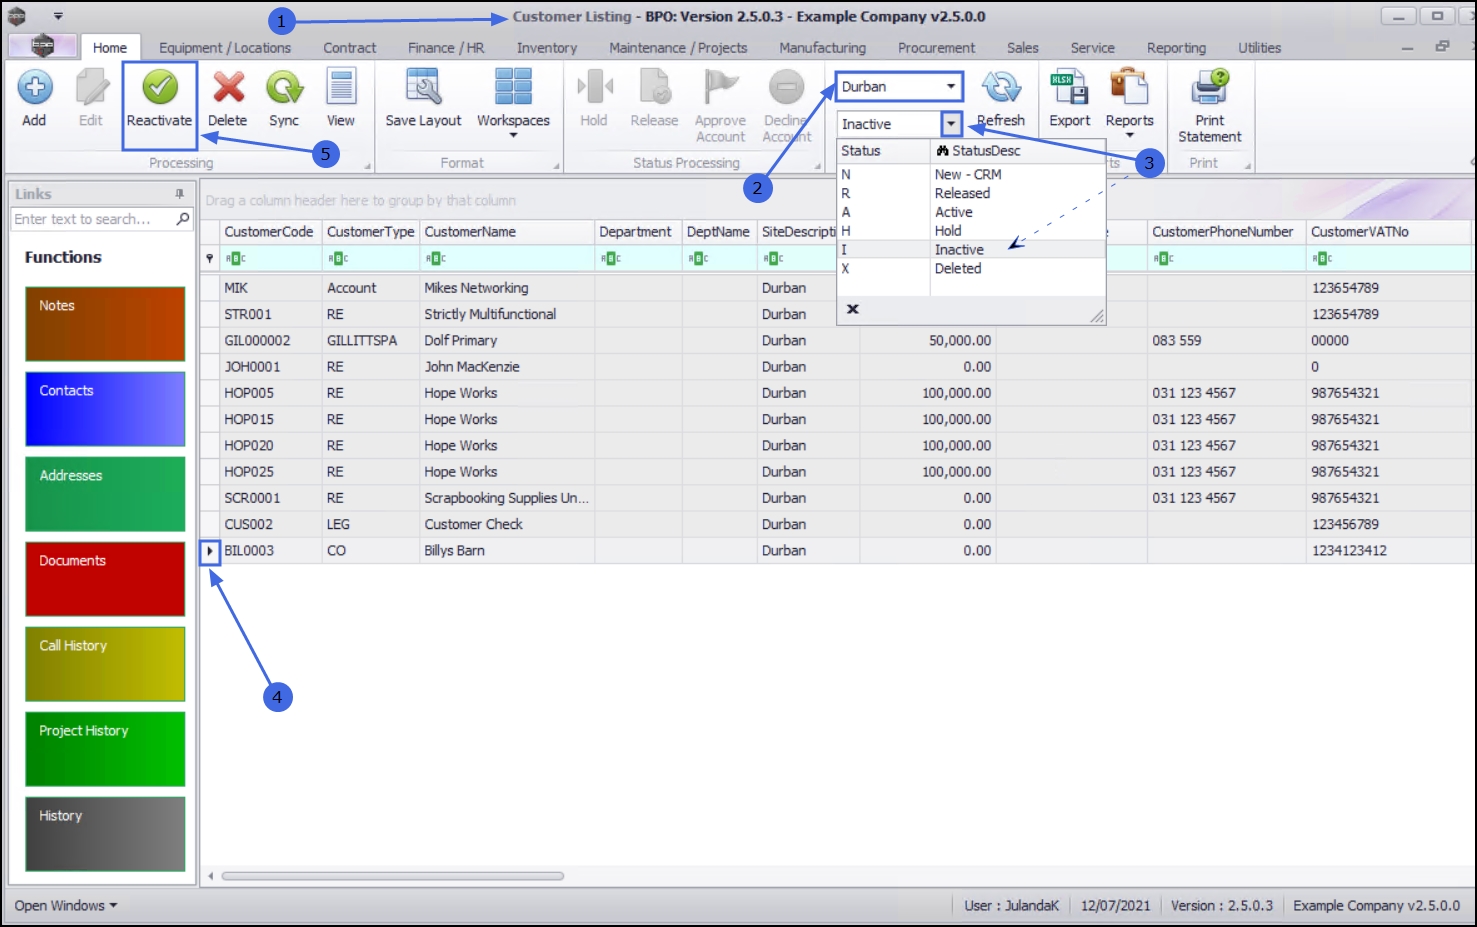
Task: Expand the Print group launcher
Action: [x=1248, y=165]
